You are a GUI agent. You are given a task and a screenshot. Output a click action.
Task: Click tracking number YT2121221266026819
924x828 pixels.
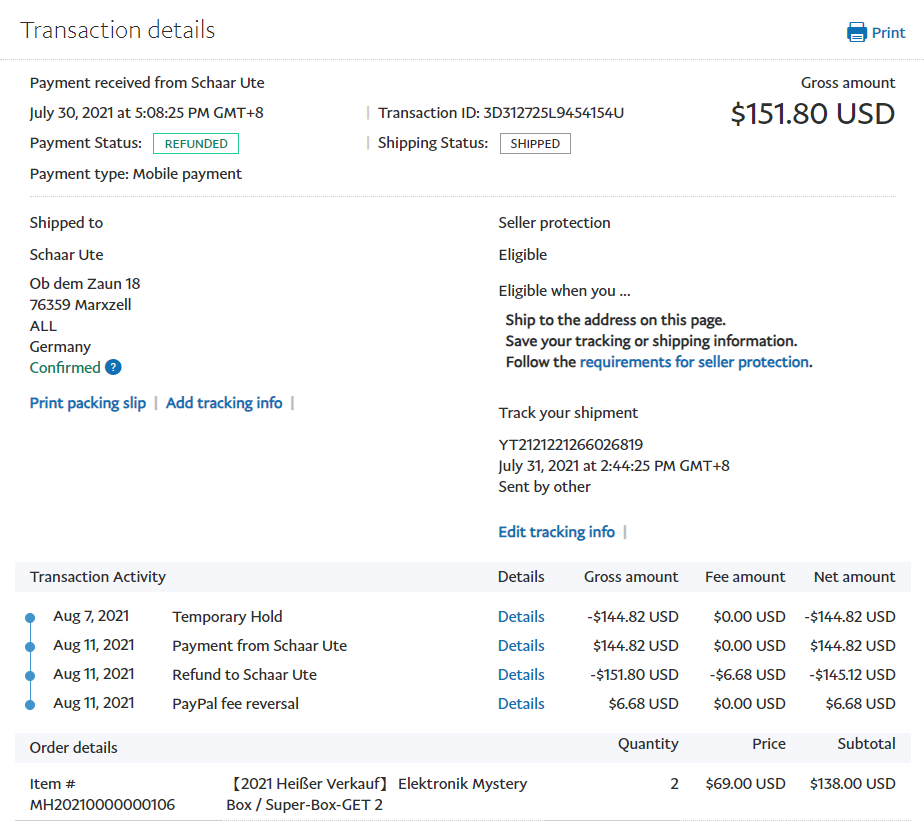[x=571, y=445]
